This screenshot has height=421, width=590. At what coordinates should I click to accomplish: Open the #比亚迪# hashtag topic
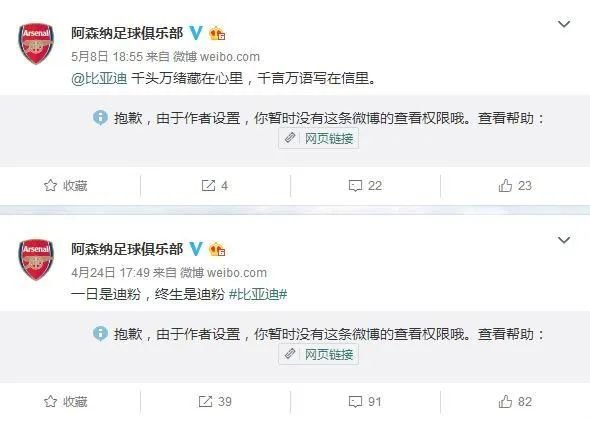click(258, 294)
